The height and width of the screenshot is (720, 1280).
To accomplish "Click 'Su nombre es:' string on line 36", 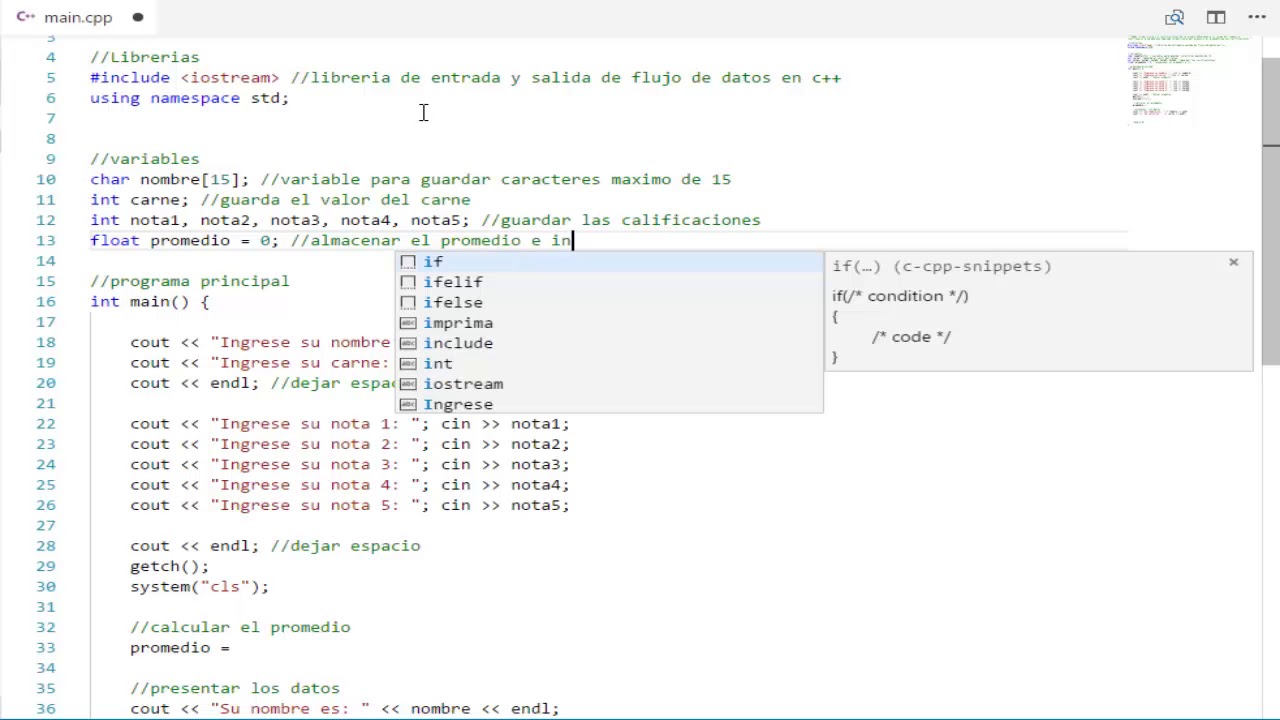I will (290, 708).
